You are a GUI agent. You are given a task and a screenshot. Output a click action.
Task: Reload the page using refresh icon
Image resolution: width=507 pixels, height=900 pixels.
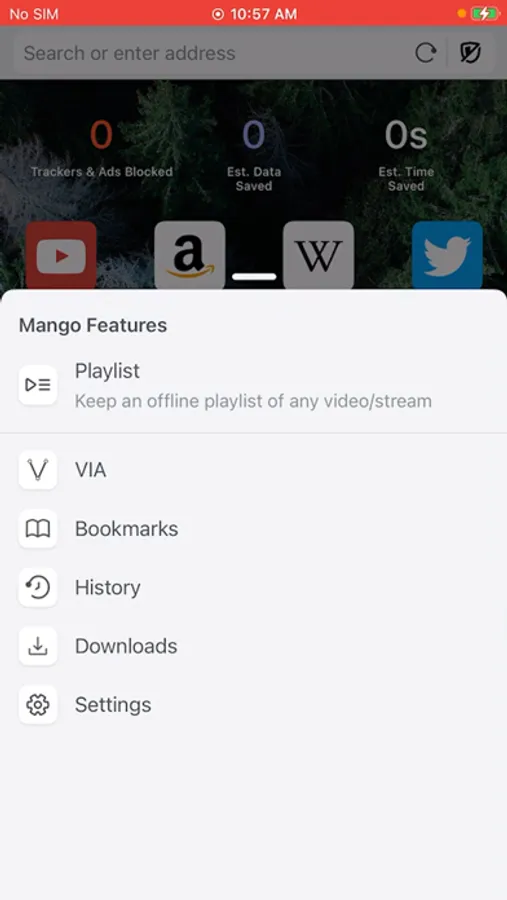(425, 53)
